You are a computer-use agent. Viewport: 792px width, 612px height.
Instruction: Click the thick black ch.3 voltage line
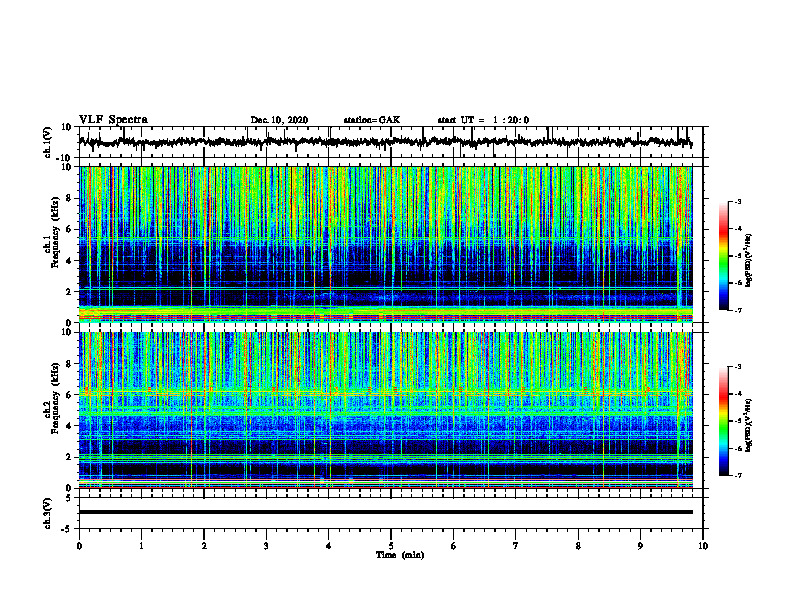click(385, 512)
